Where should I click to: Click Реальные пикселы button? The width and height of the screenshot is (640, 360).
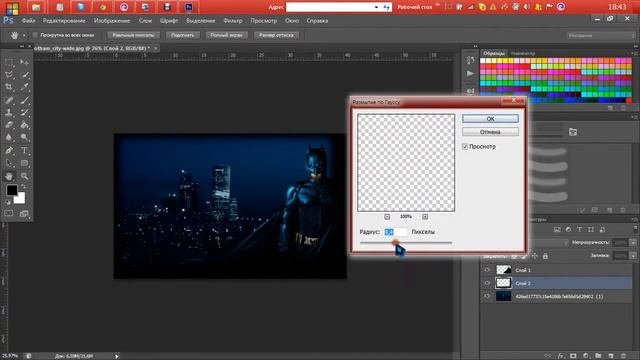coord(133,35)
